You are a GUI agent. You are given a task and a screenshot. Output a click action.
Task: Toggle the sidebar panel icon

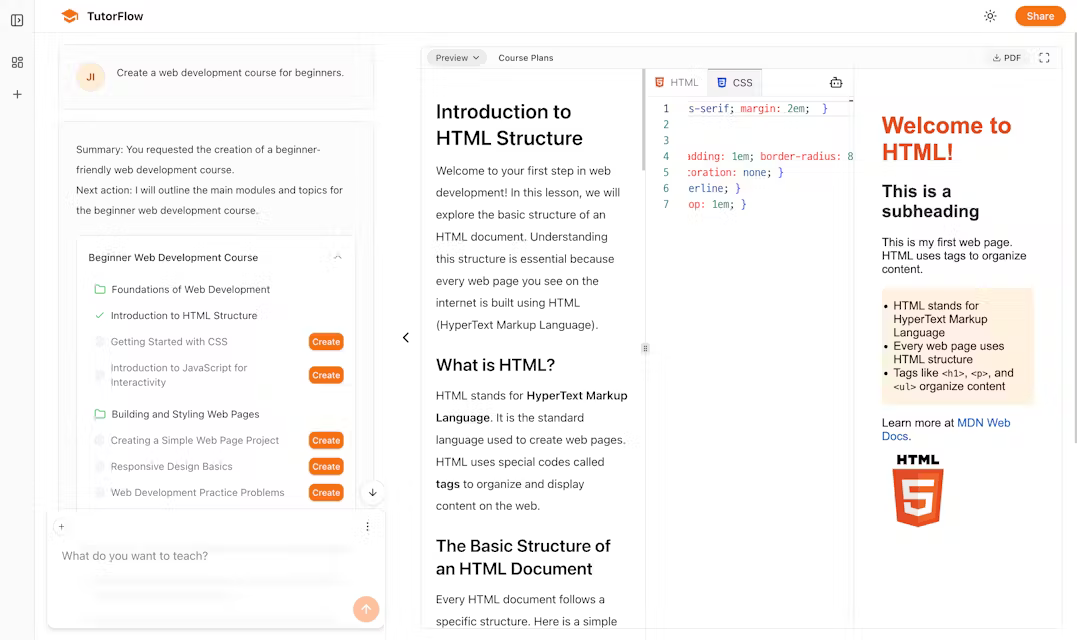pyautogui.click(x=17, y=20)
